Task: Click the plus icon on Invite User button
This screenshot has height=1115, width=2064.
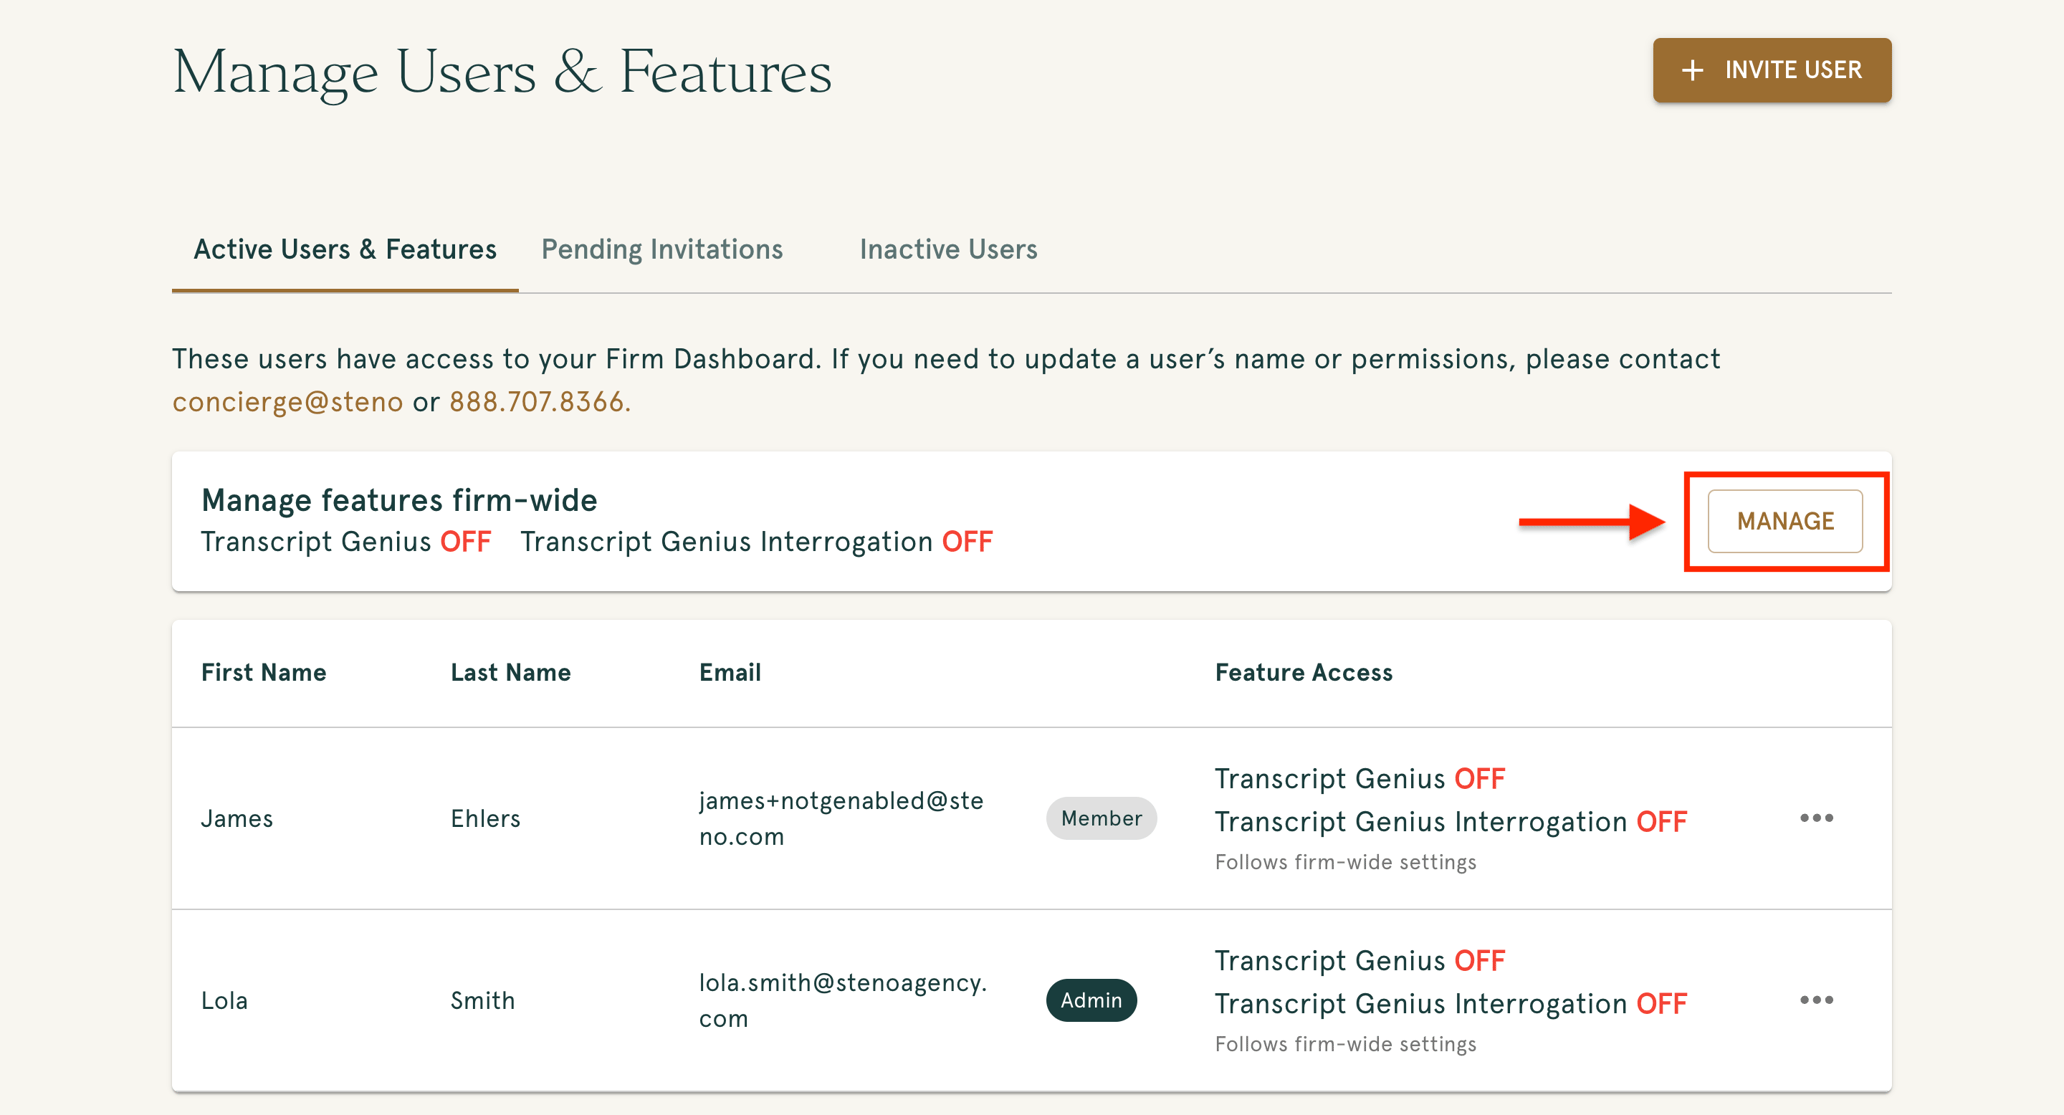Action: pyautogui.click(x=1692, y=70)
